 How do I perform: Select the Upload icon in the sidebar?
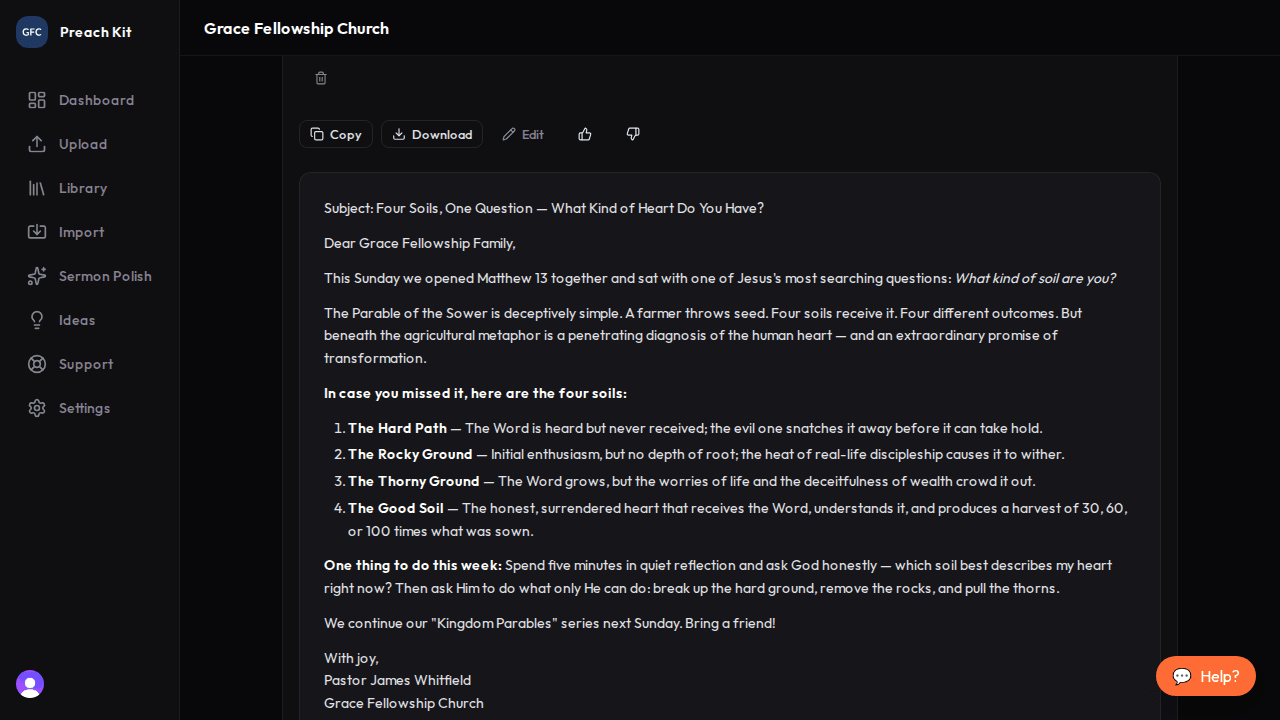click(36, 144)
